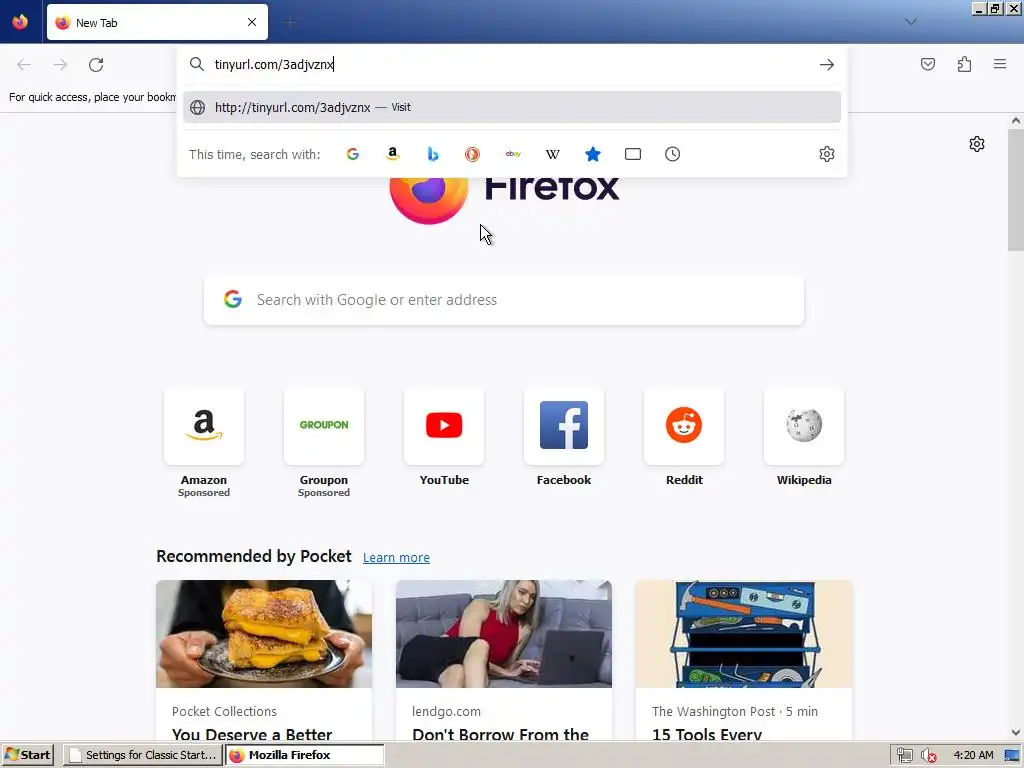Viewport: 1024px width, 768px height.
Task: Click the vertical scrollbar thumb
Action: (1016, 189)
